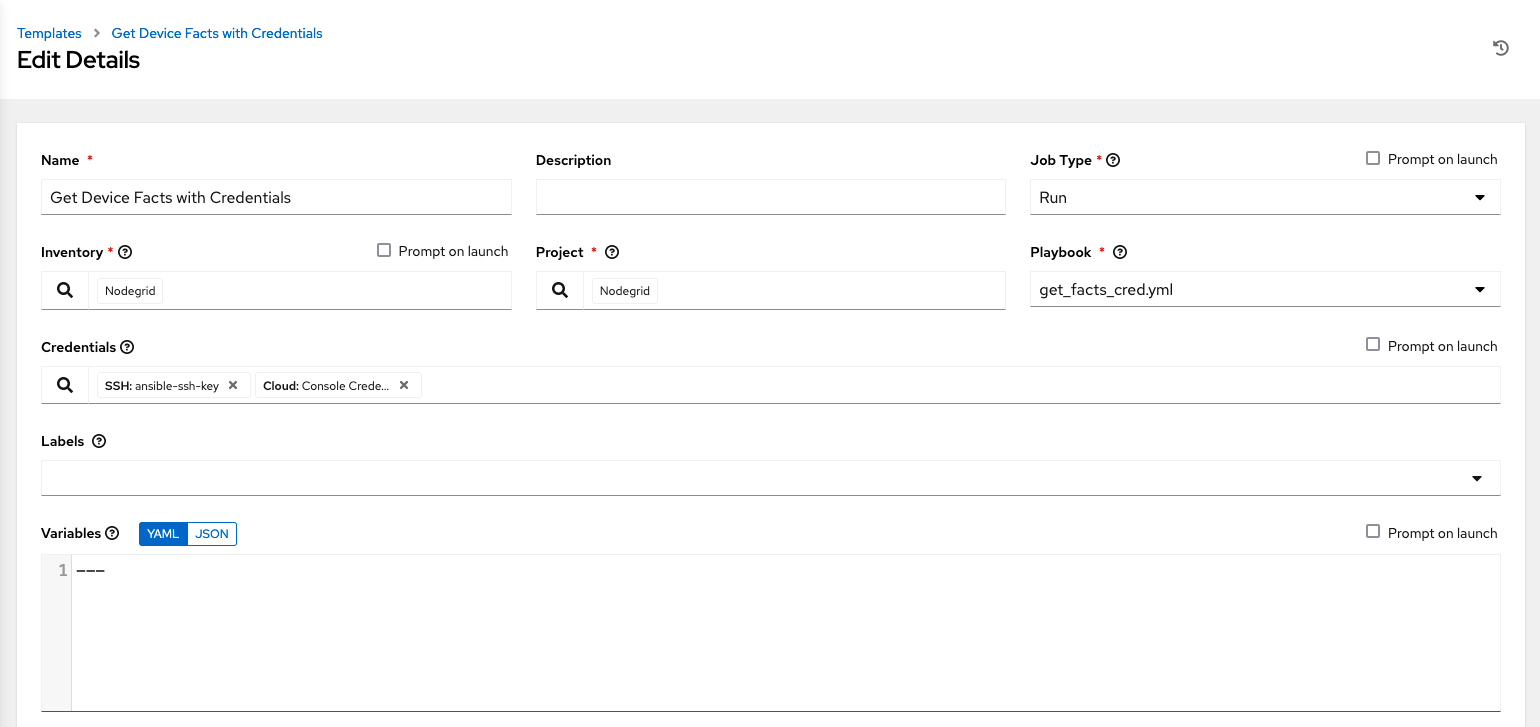Go to Templates breadcrumb
Screen dimensions: 1540x727
49,33
